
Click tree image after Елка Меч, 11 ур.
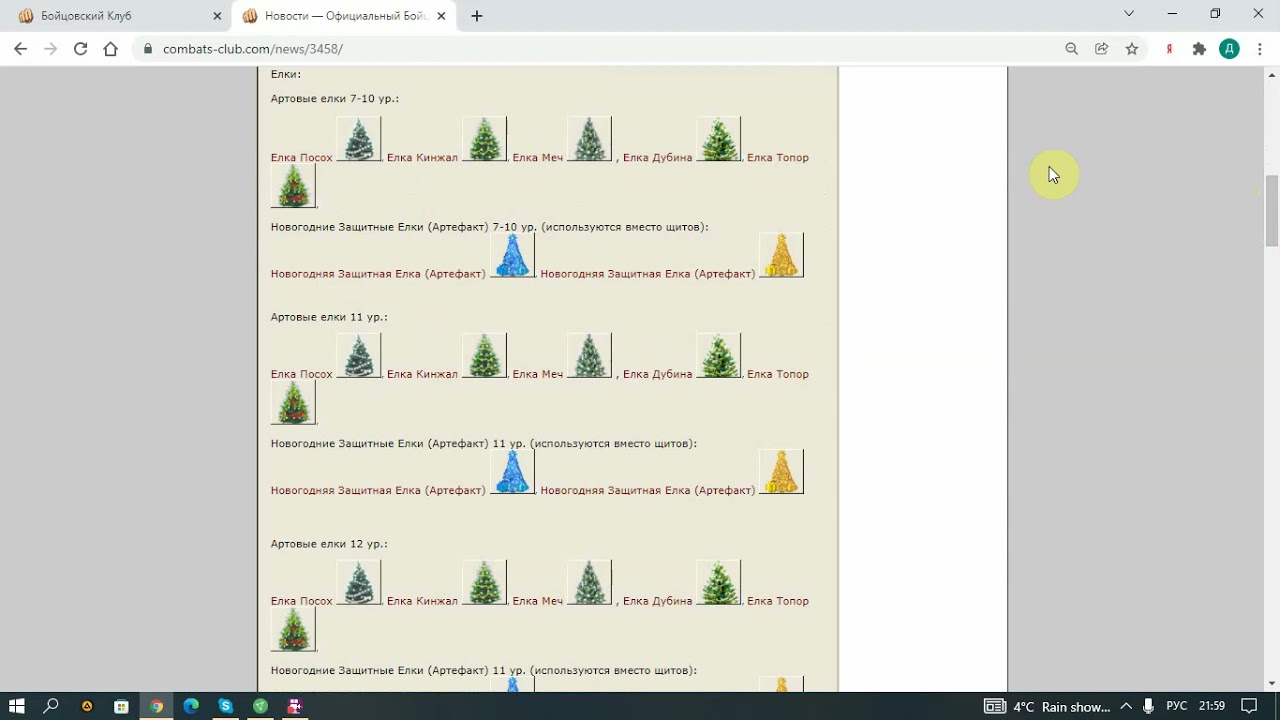coord(590,356)
